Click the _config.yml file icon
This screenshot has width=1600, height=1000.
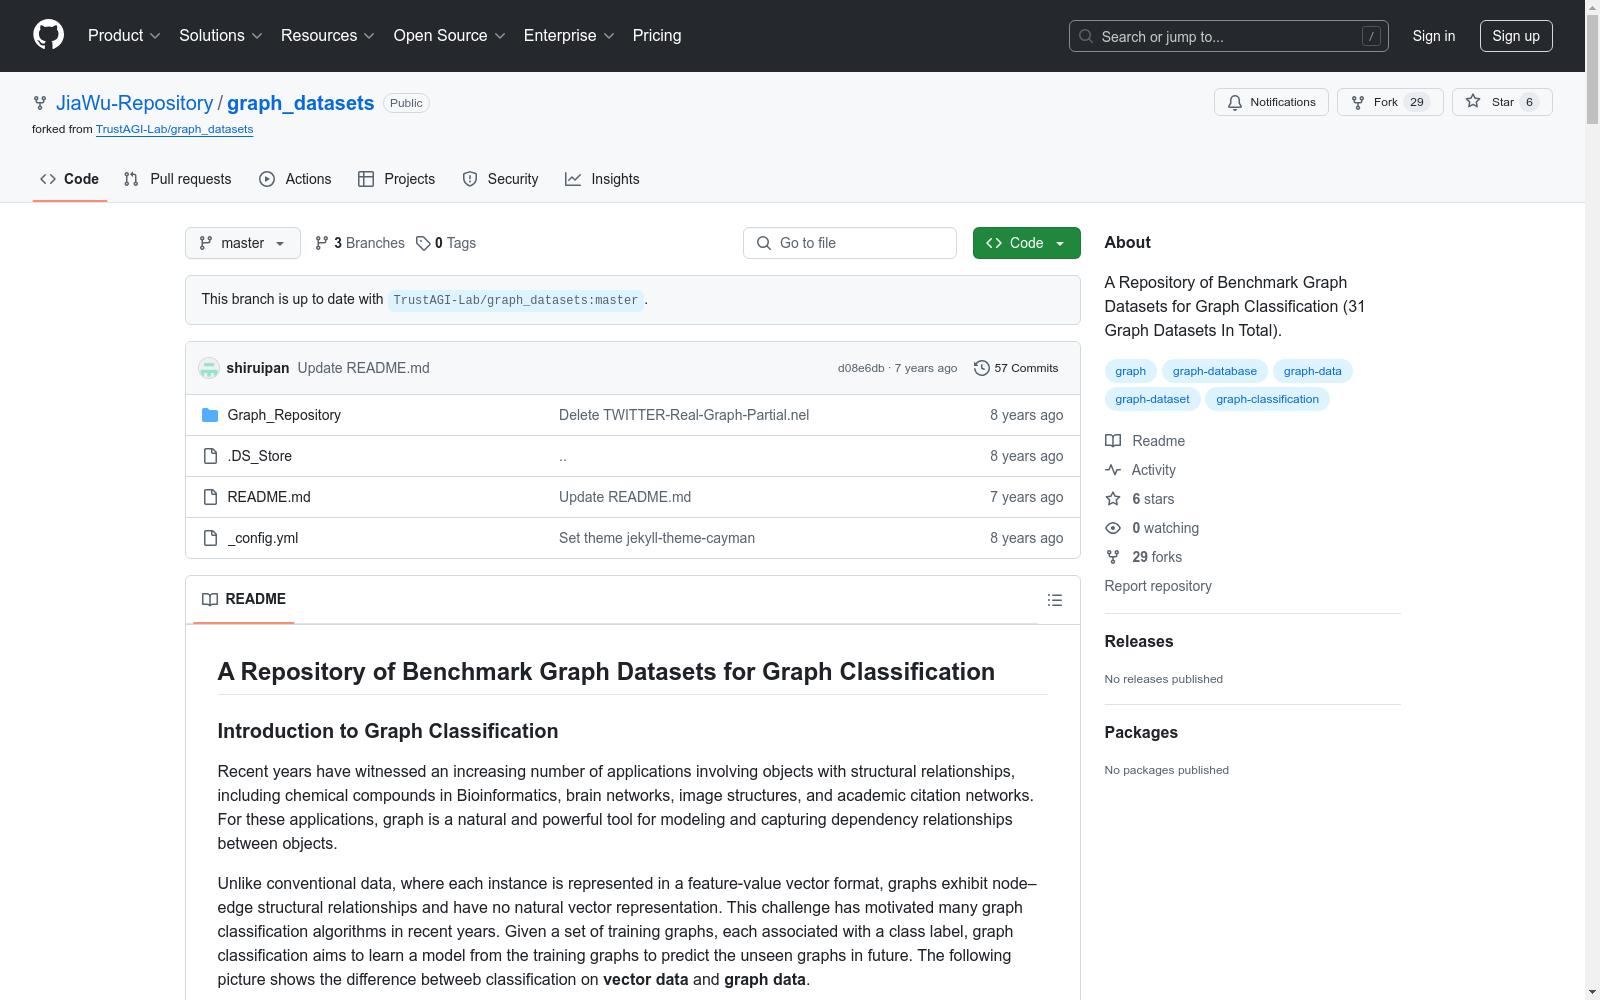[210, 538]
